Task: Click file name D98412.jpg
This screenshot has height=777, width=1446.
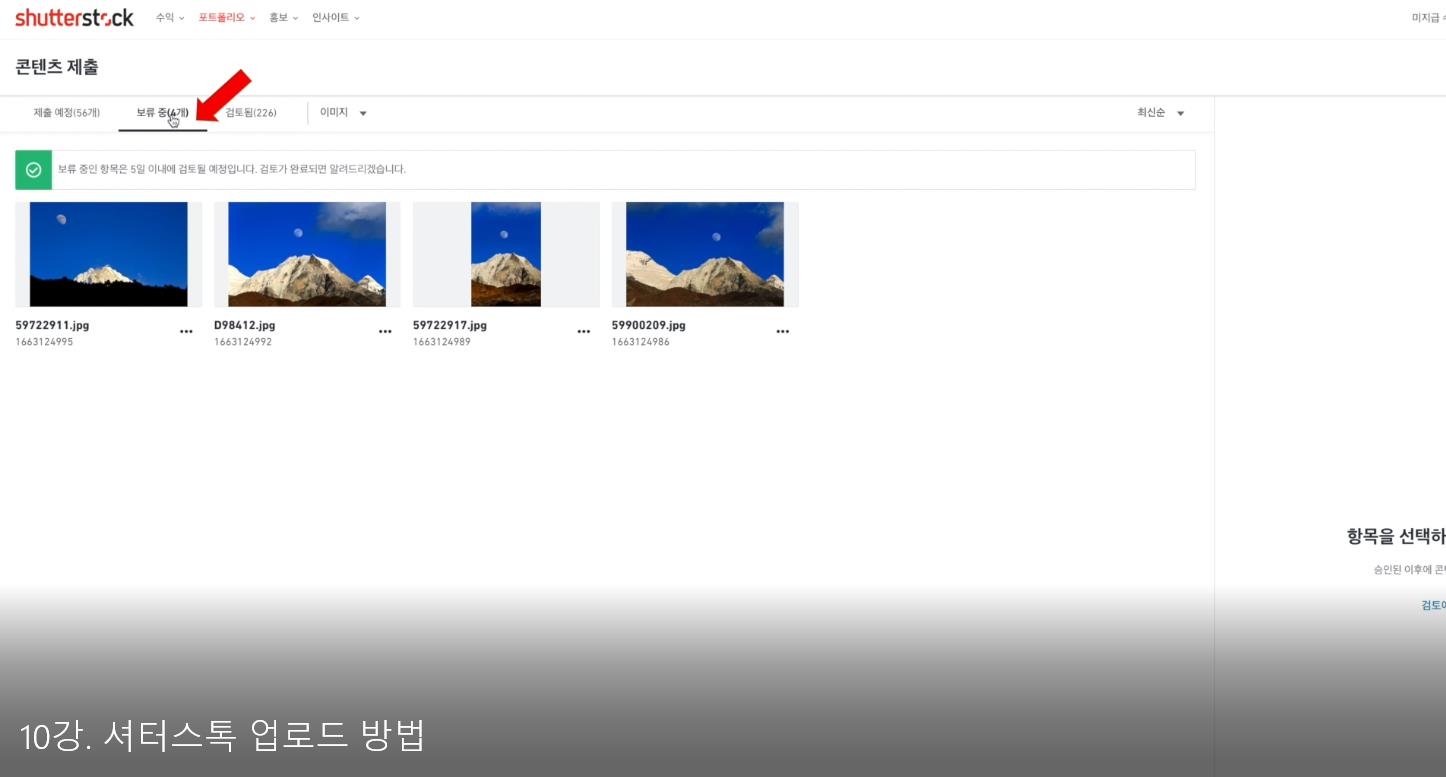Action: coord(245,326)
